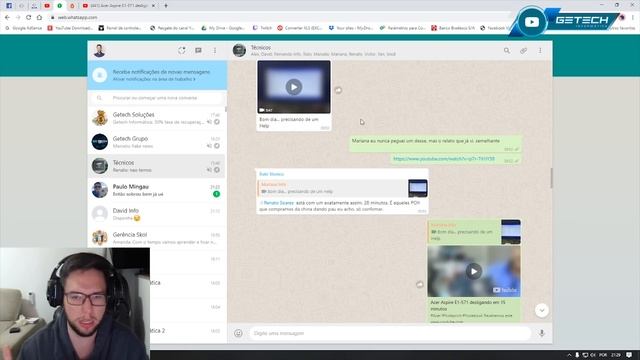
Task: Open the Windows notification center
Action: [x=629, y=355]
